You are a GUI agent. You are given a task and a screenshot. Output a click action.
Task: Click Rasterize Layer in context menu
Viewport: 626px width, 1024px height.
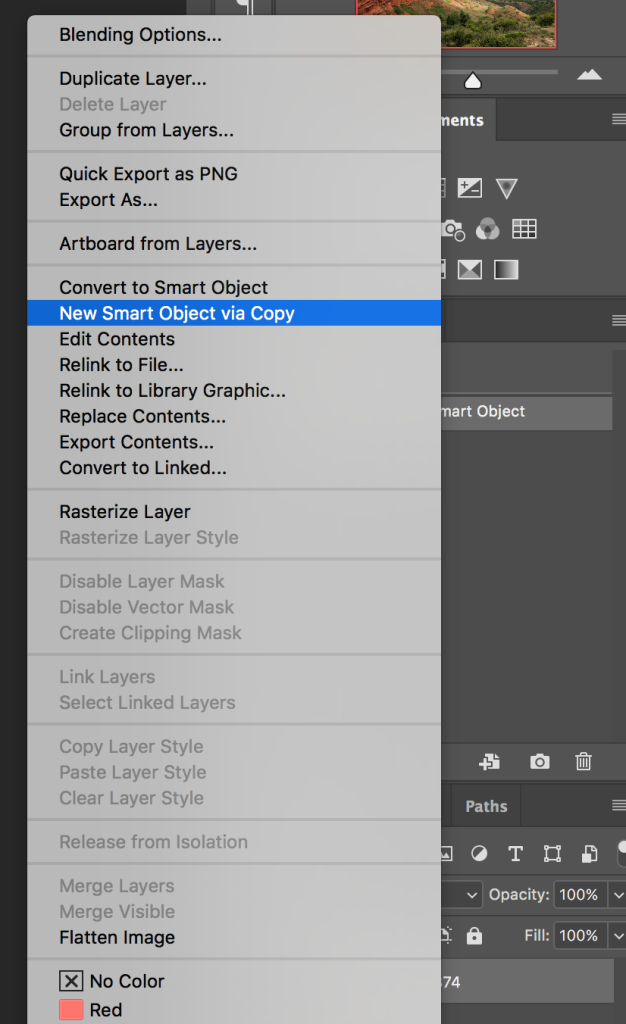(x=125, y=512)
